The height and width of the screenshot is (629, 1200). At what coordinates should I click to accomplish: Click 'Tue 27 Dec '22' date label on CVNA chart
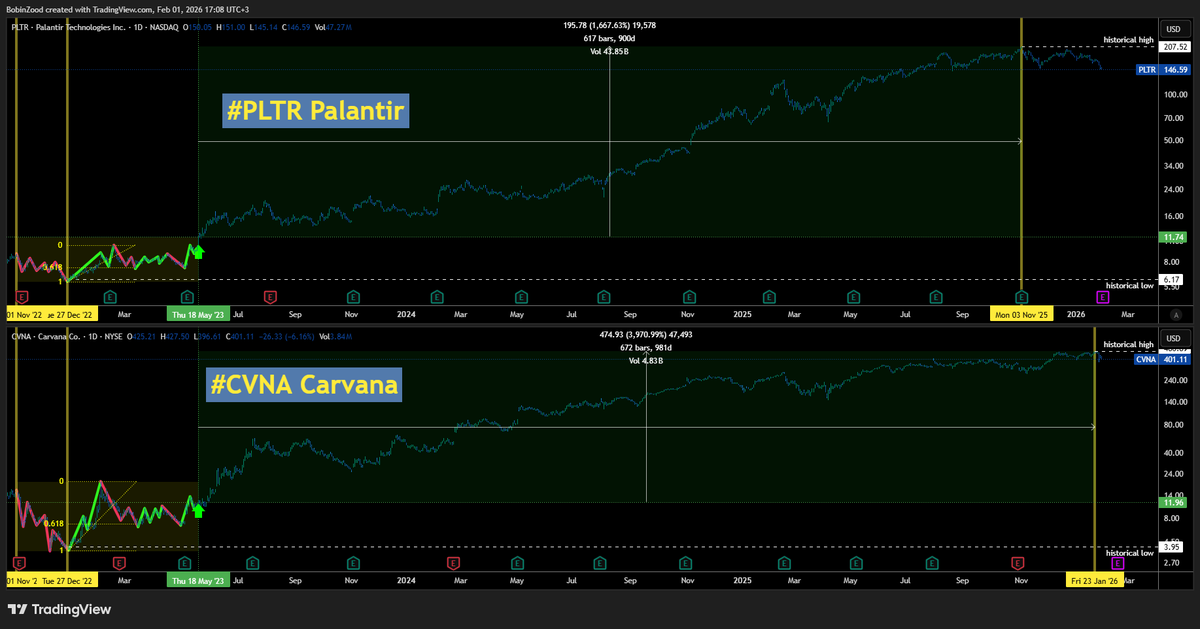click(67, 580)
